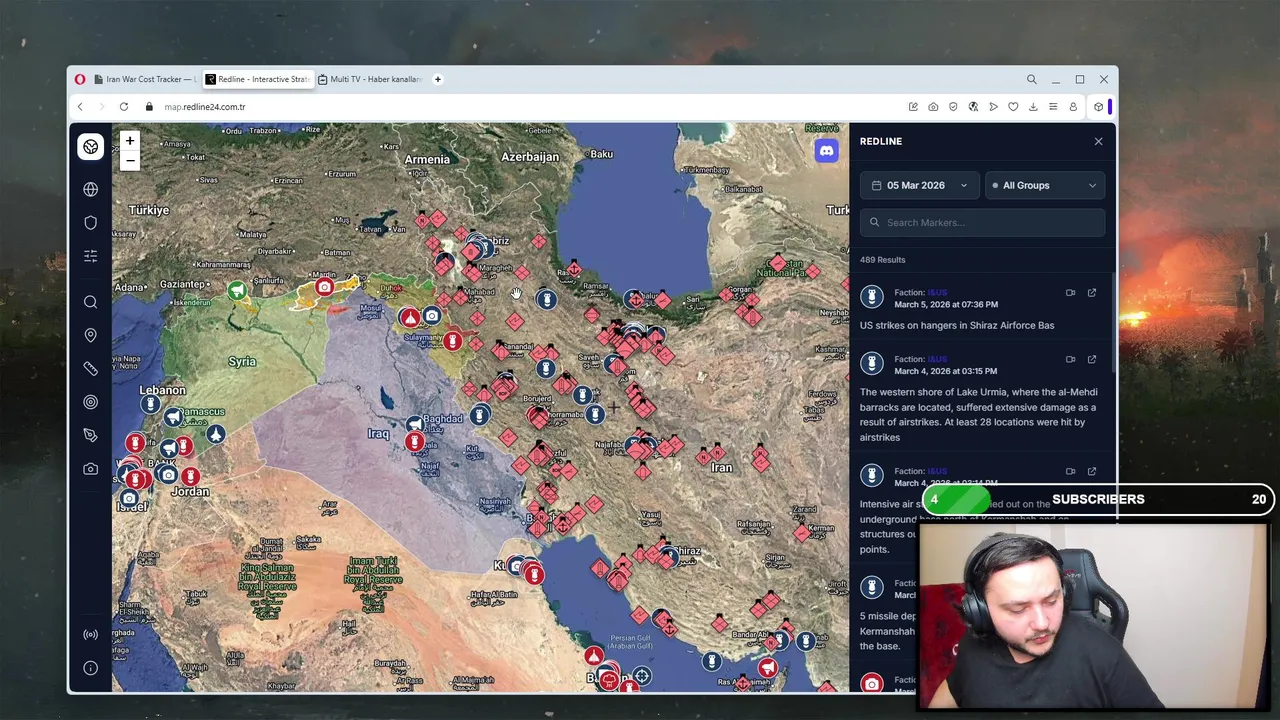
Task: Open external link for Lake Urmia entry
Action: tap(1092, 359)
